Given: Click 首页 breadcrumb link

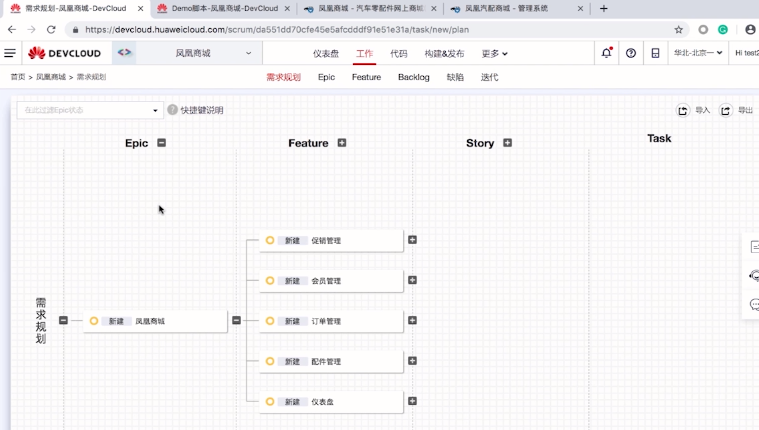Looking at the screenshot, I should (18, 77).
